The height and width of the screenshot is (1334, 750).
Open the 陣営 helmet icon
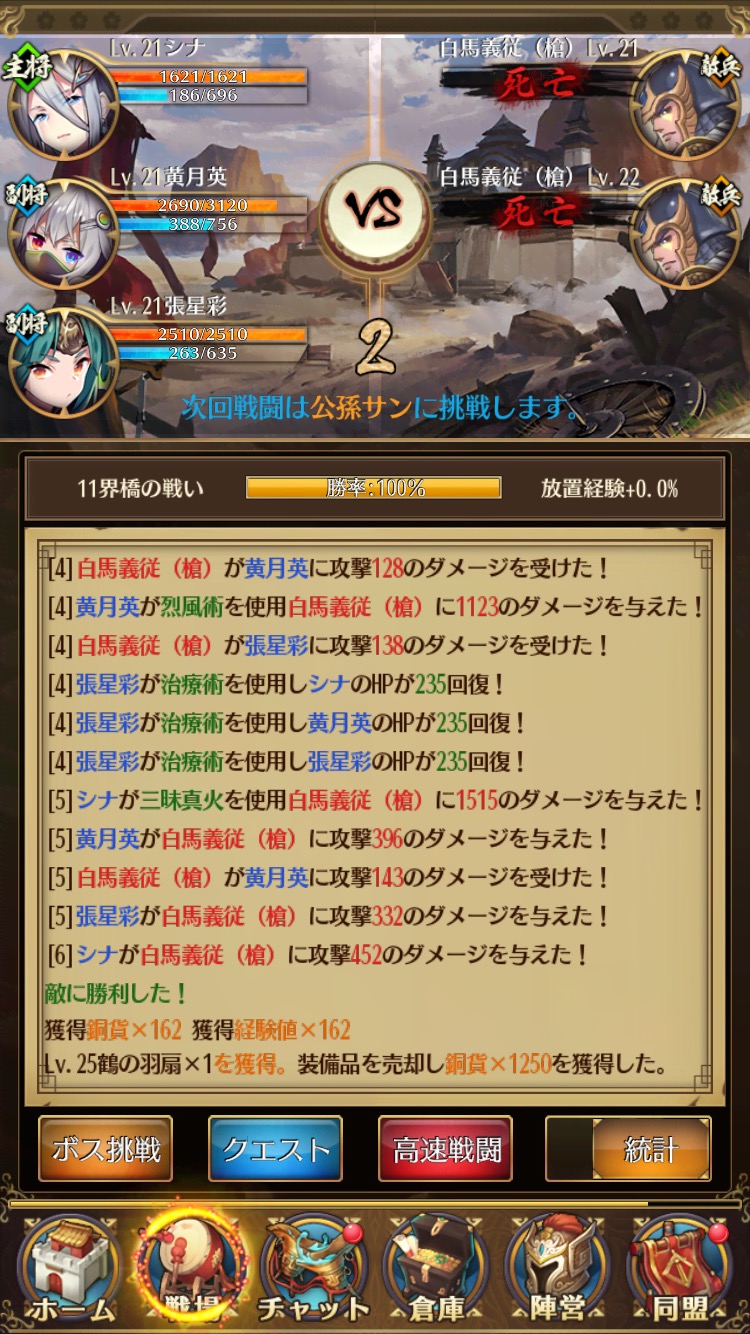click(x=558, y=1268)
